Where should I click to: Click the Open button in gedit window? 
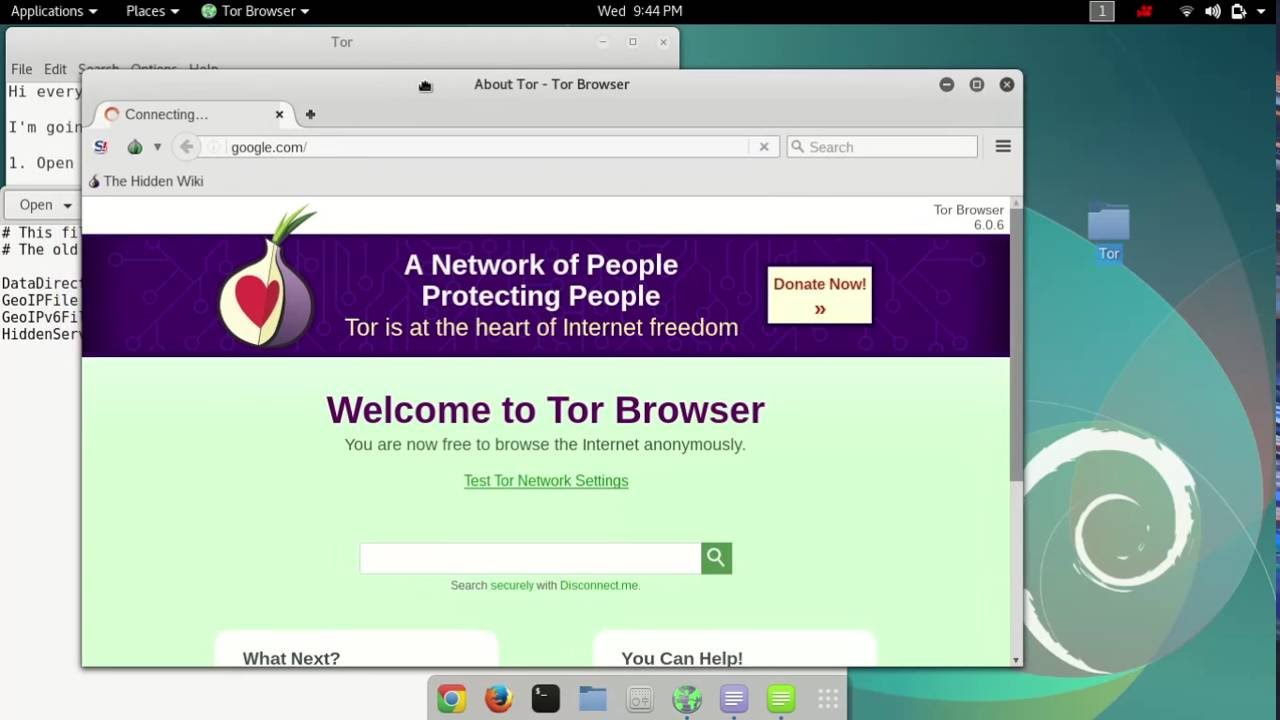click(x=36, y=205)
